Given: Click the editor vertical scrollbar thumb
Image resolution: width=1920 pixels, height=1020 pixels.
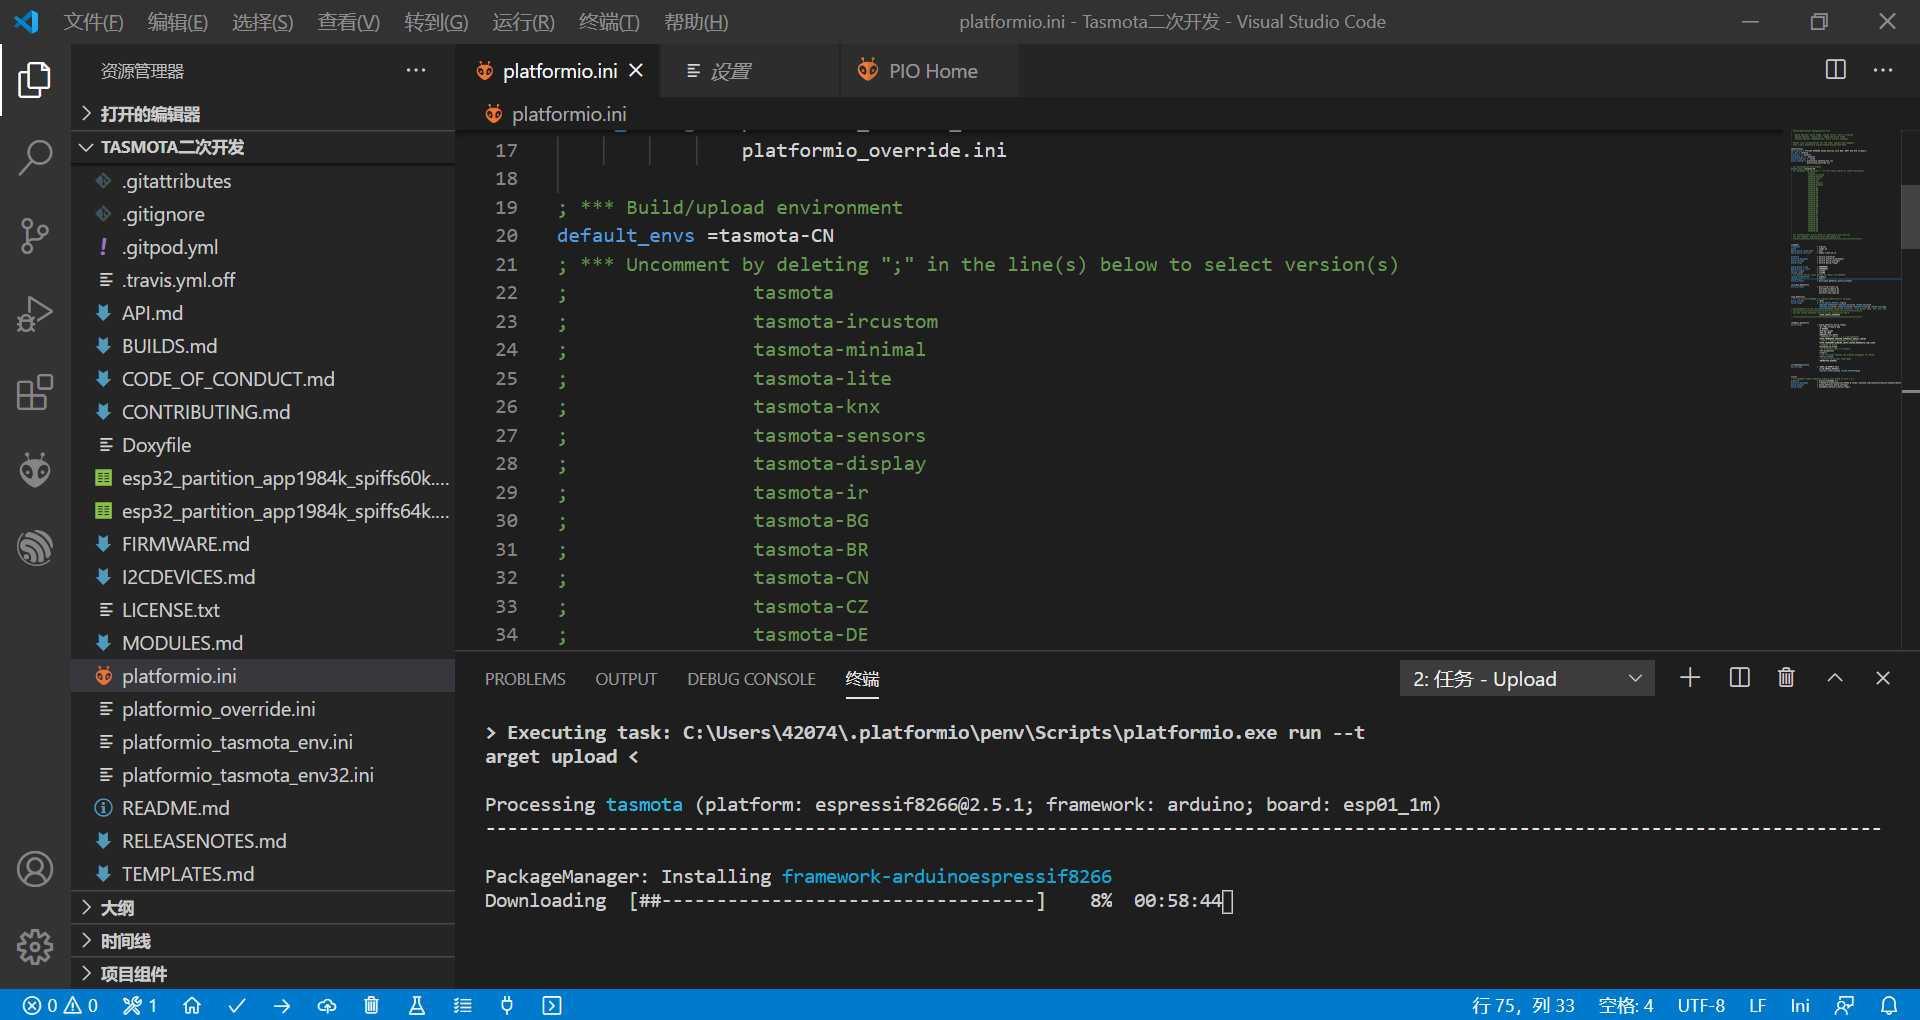Looking at the screenshot, I should 1910,216.
